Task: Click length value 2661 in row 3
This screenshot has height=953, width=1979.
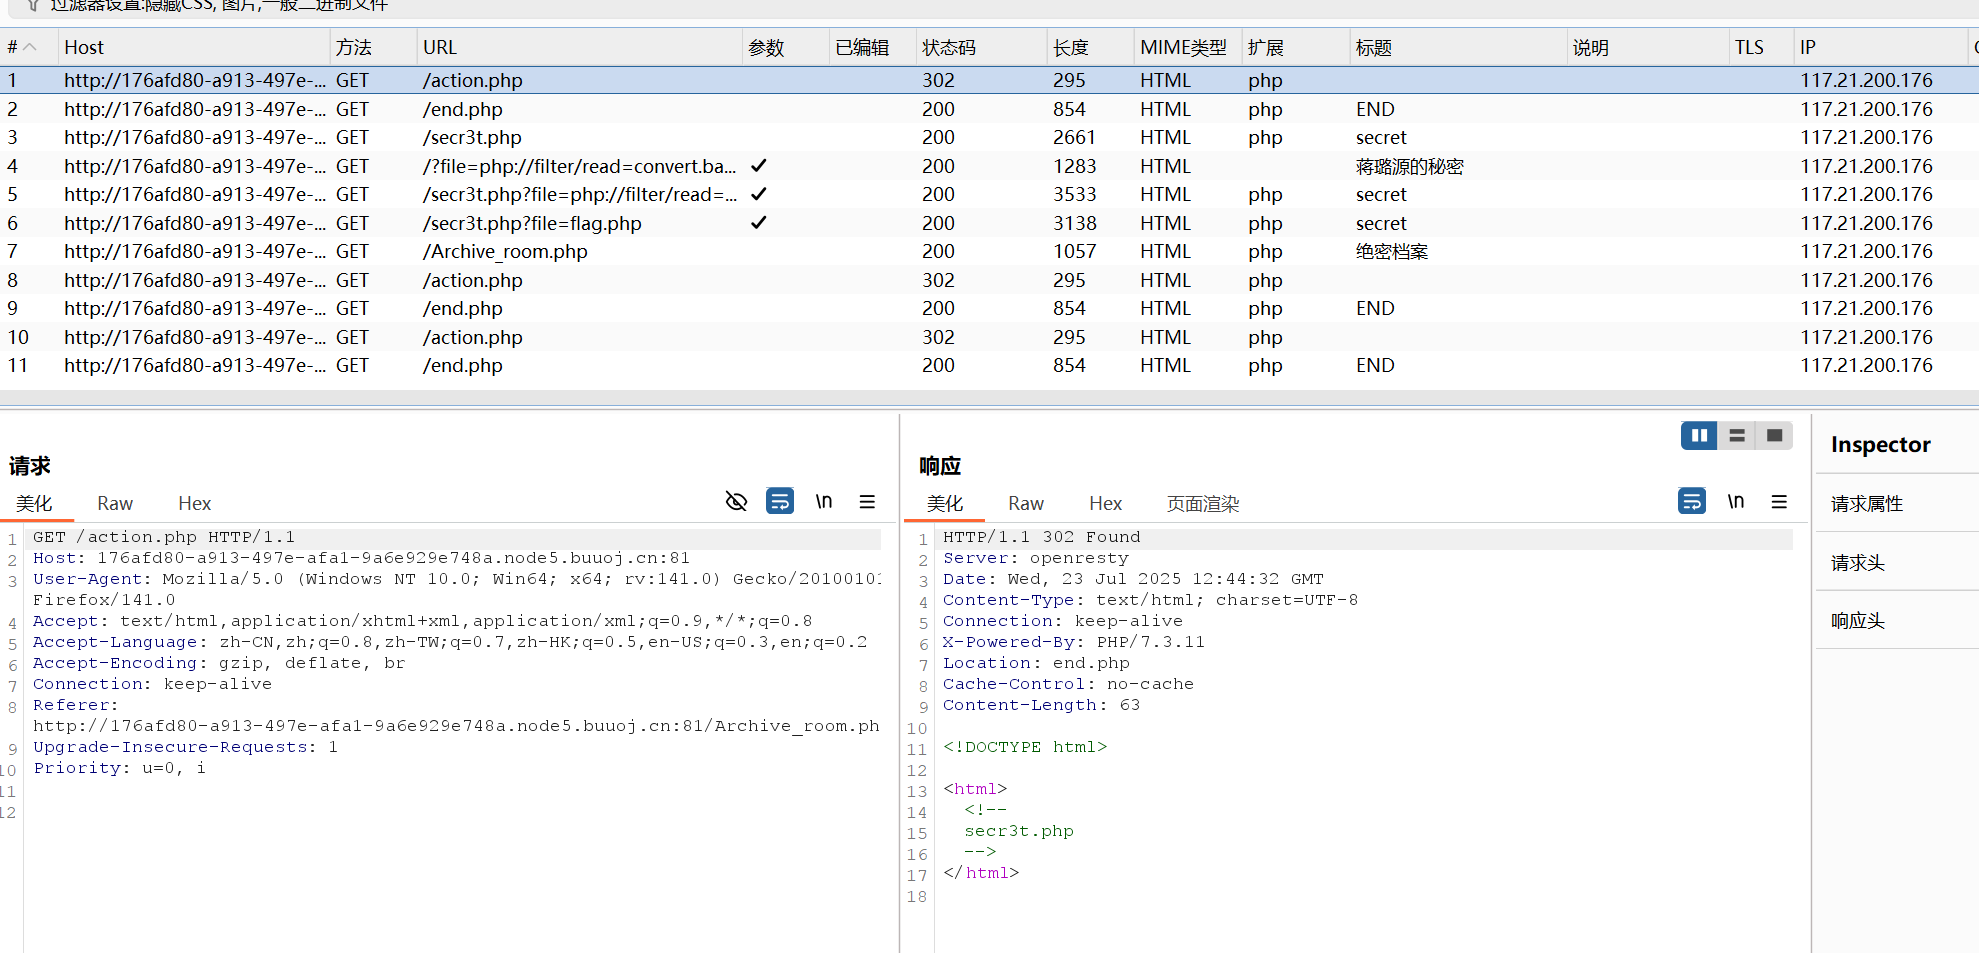Action: [1074, 137]
